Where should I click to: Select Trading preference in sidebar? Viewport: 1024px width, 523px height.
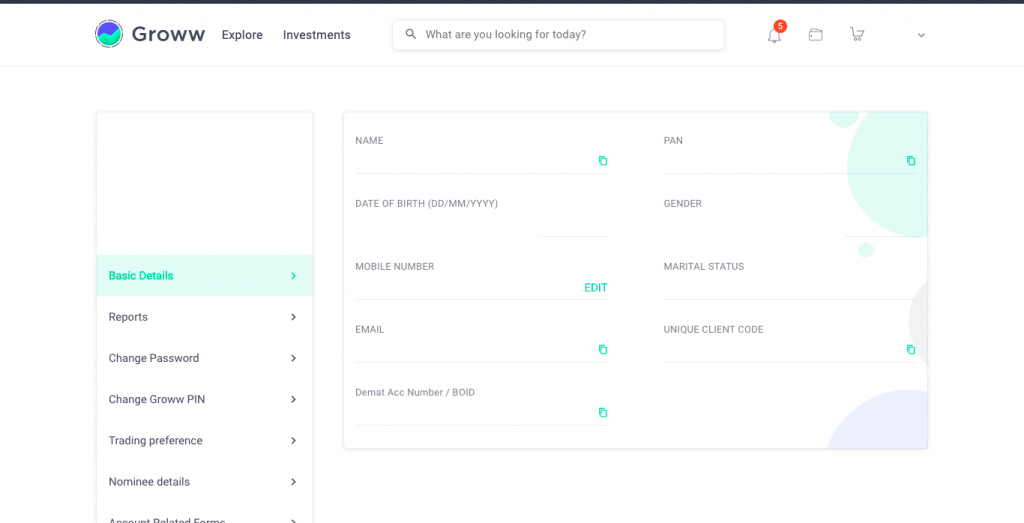click(204, 440)
